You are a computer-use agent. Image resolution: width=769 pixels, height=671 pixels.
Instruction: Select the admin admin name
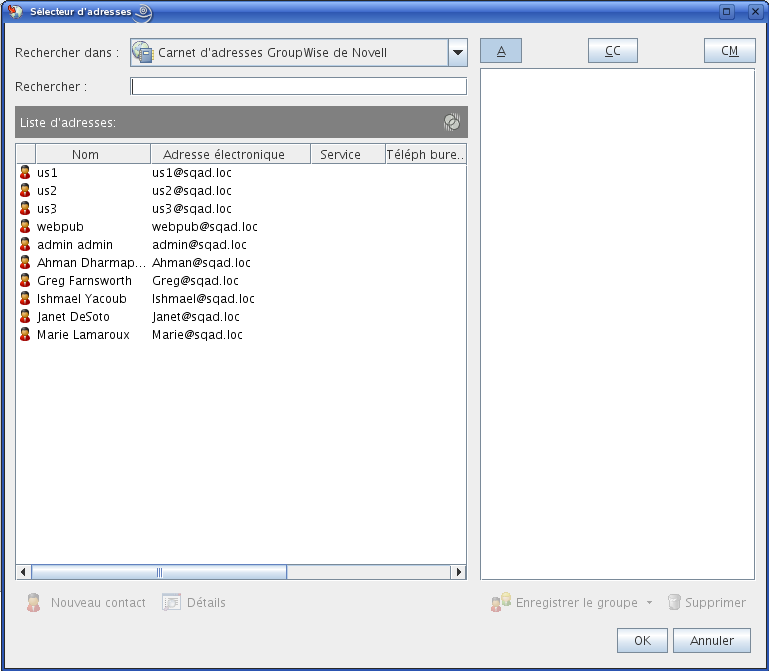[x=75, y=244]
